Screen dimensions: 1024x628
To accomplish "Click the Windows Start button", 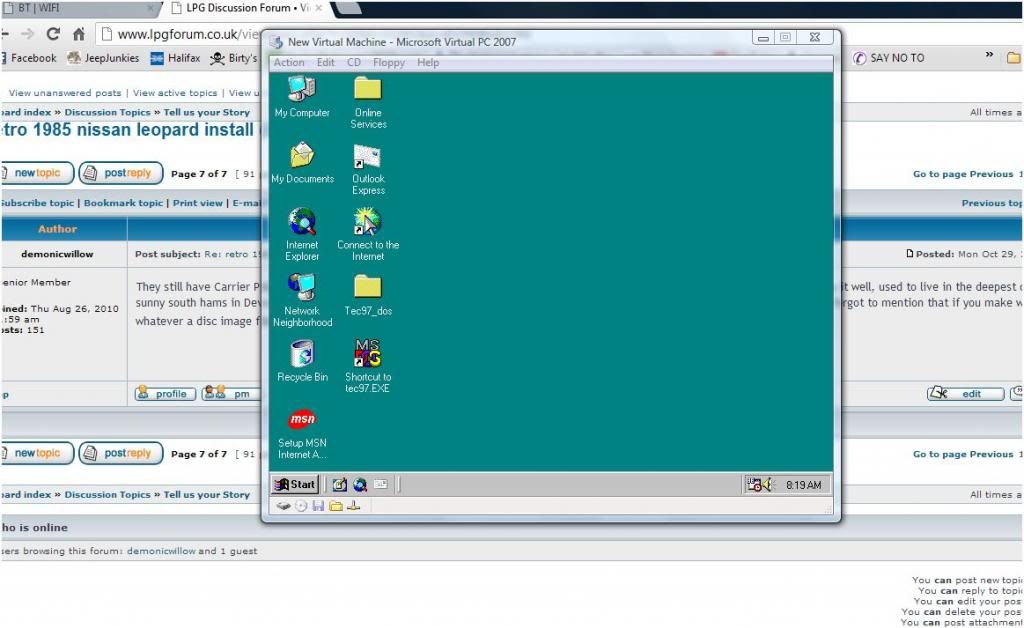I will (295, 484).
